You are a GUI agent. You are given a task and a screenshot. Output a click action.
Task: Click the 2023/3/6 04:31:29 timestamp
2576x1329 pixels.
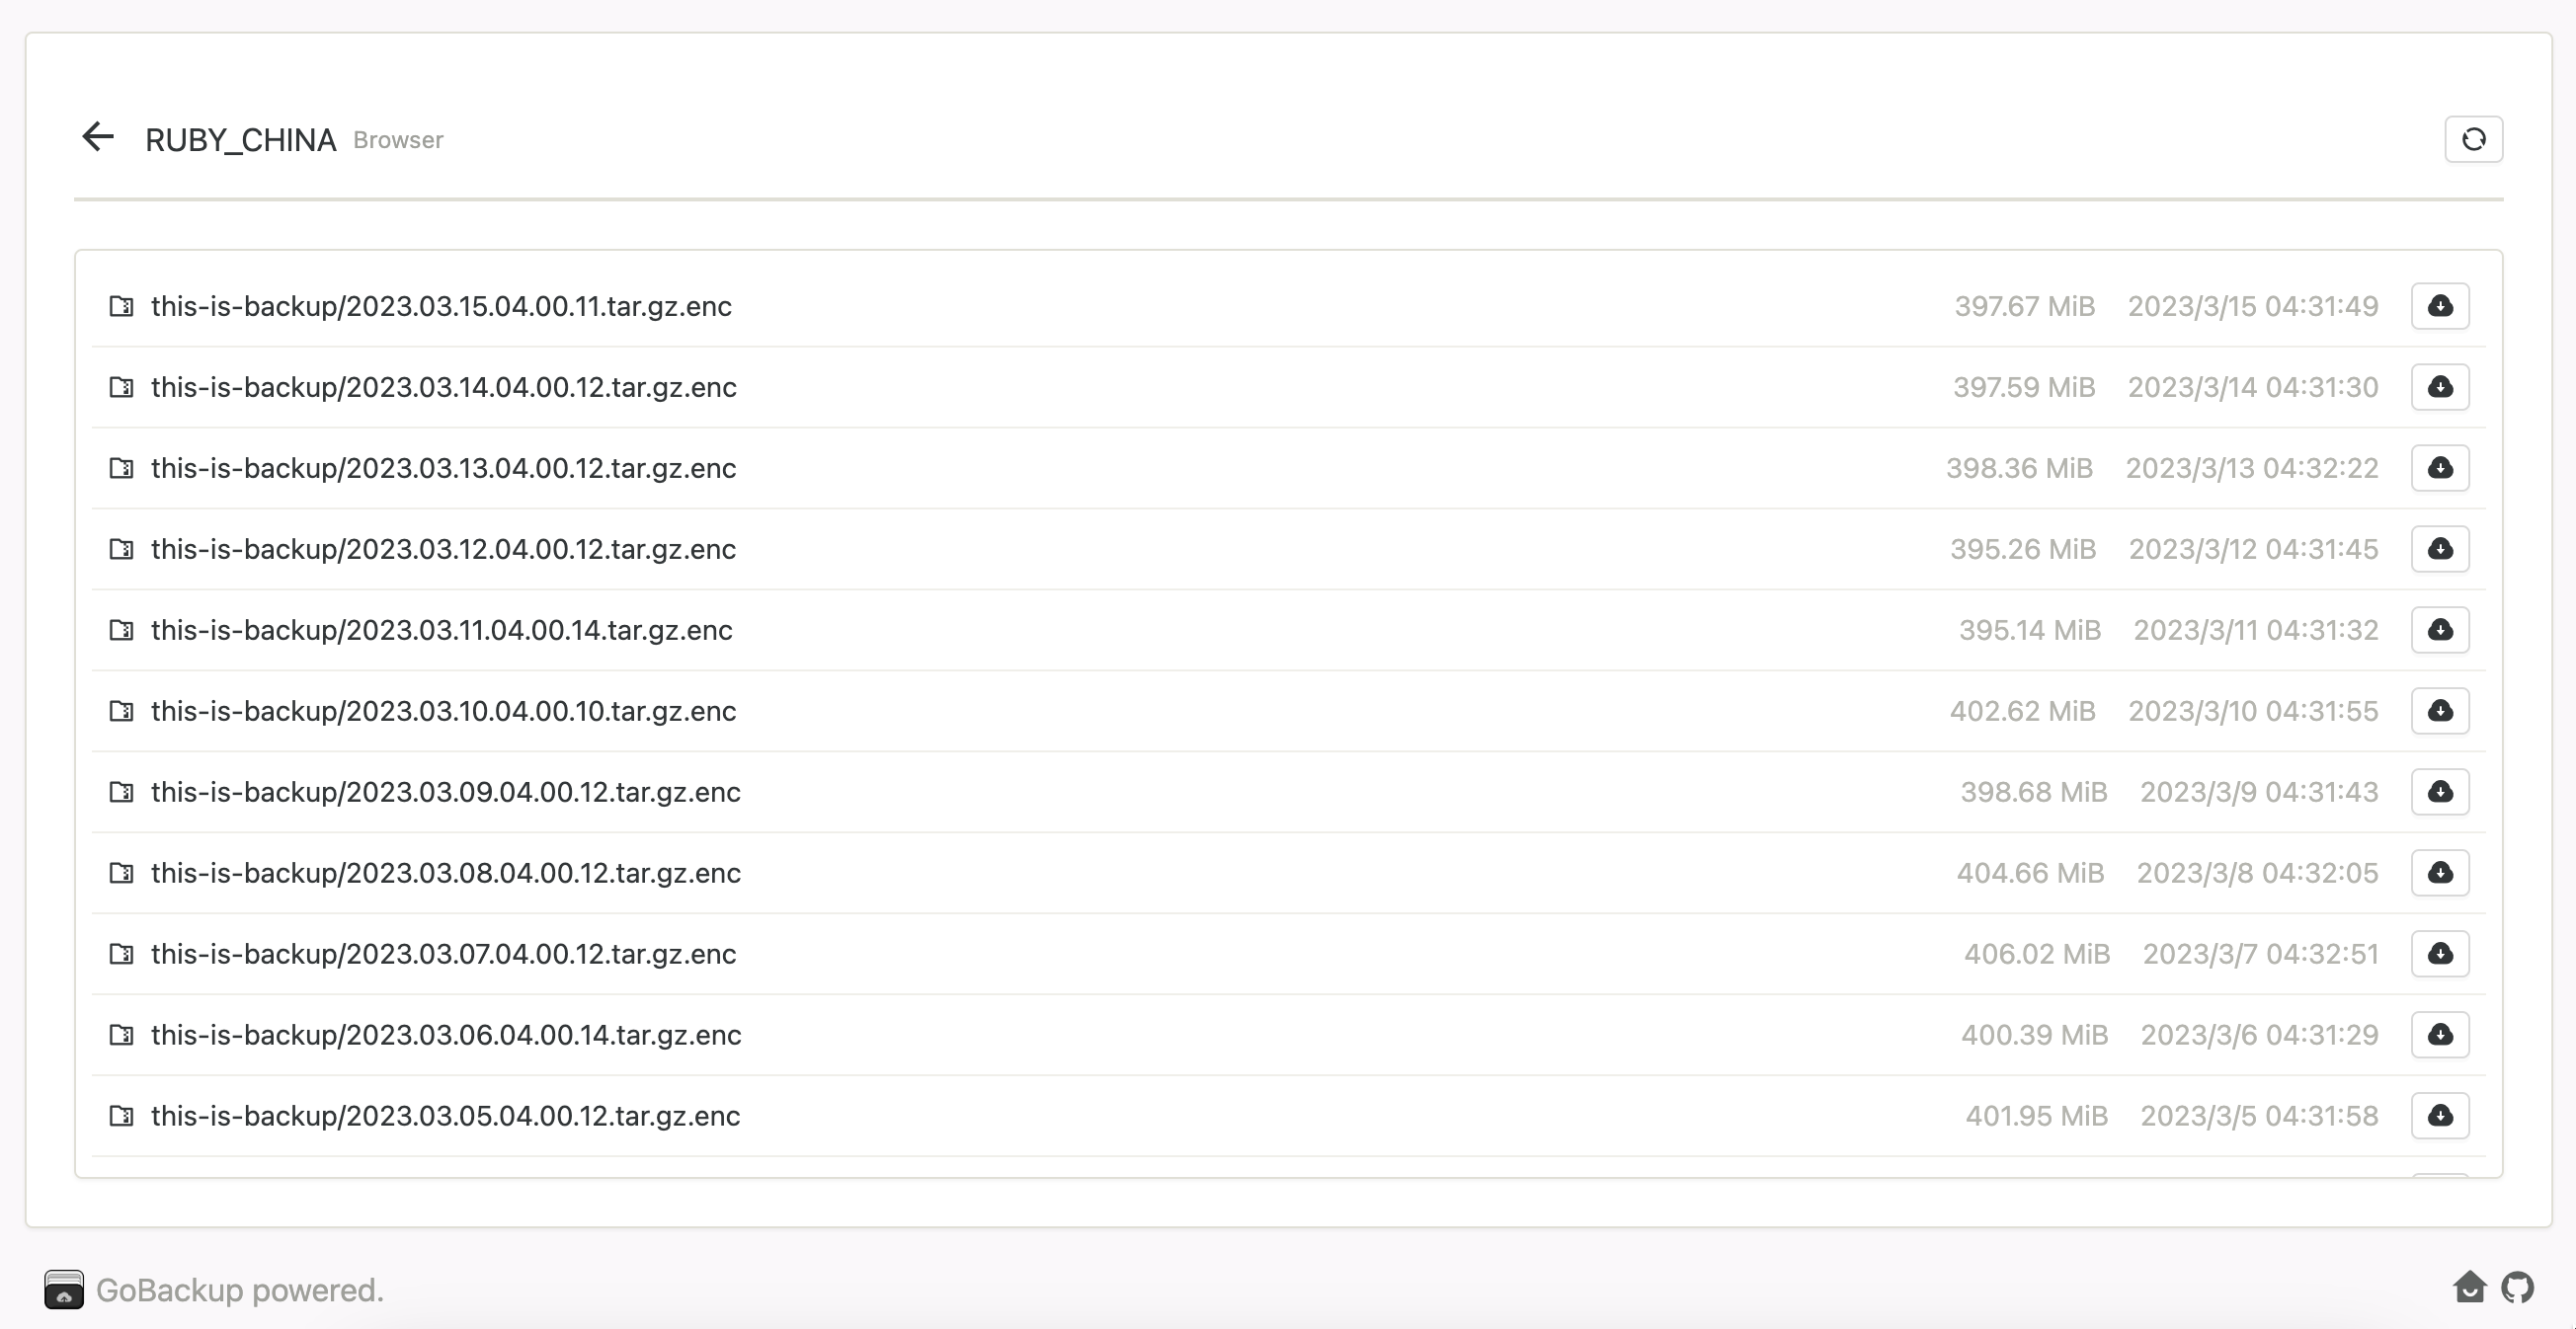tap(2260, 1035)
